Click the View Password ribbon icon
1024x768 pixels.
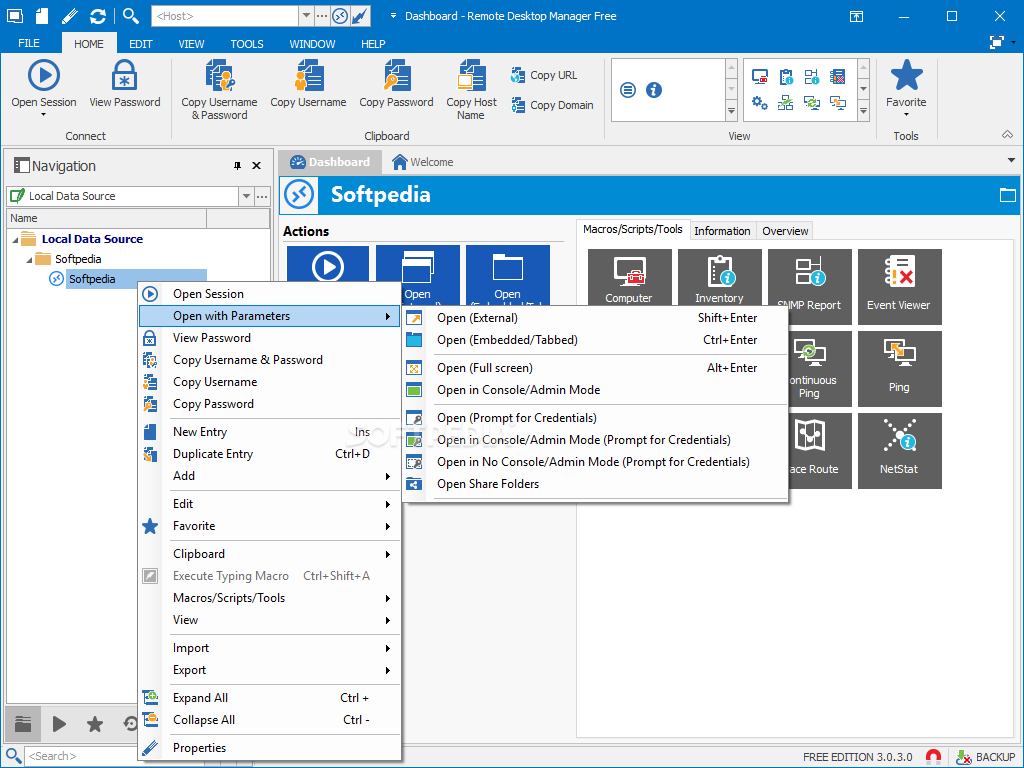124,75
